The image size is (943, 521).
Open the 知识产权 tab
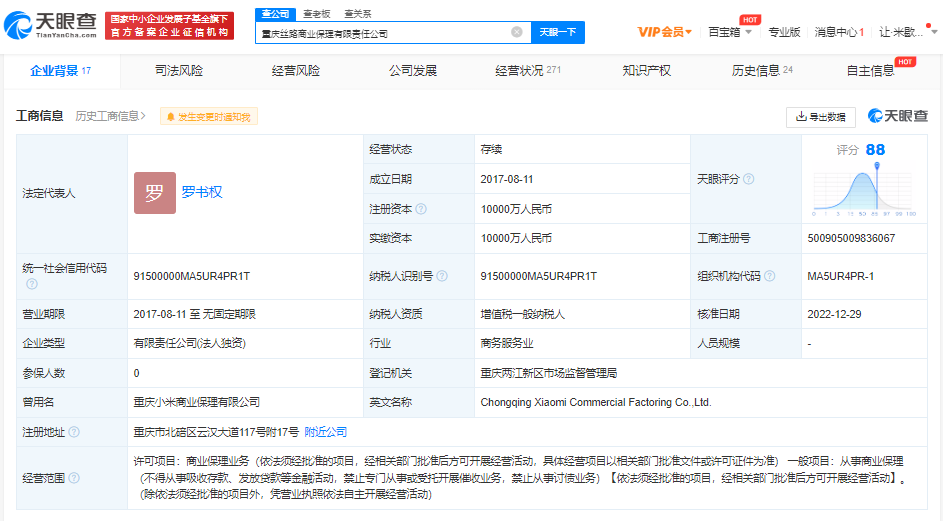[647, 71]
